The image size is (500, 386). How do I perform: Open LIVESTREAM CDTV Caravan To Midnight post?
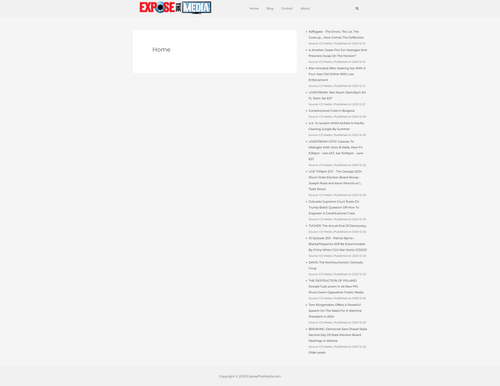click(x=336, y=150)
